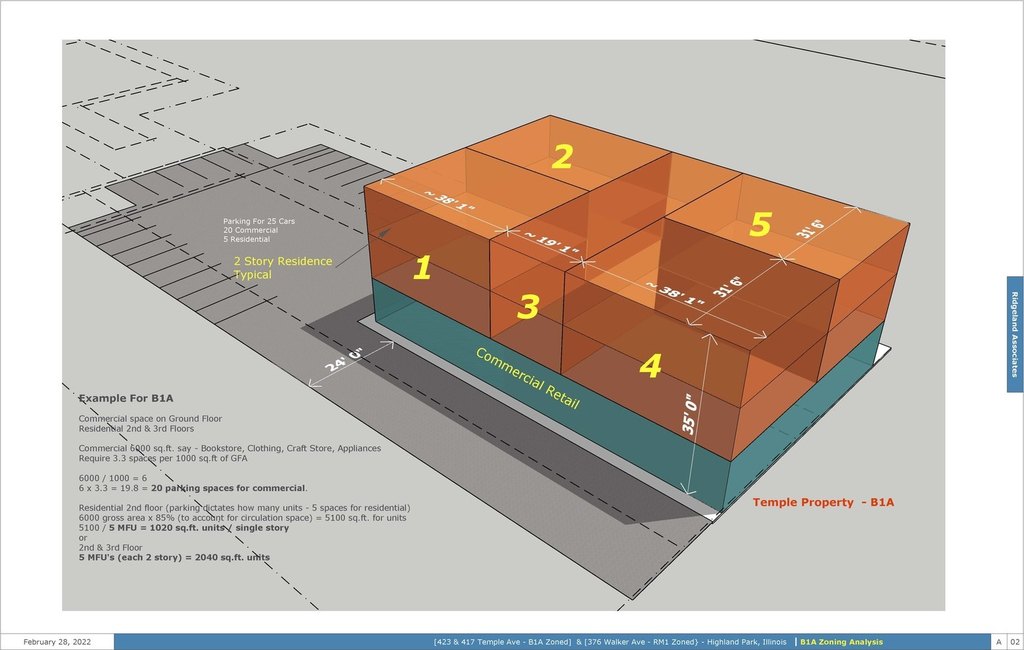Click the 35' 0" height dimension
Image resolution: width=1024 pixels, height=650 pixels.
point(688,412)
